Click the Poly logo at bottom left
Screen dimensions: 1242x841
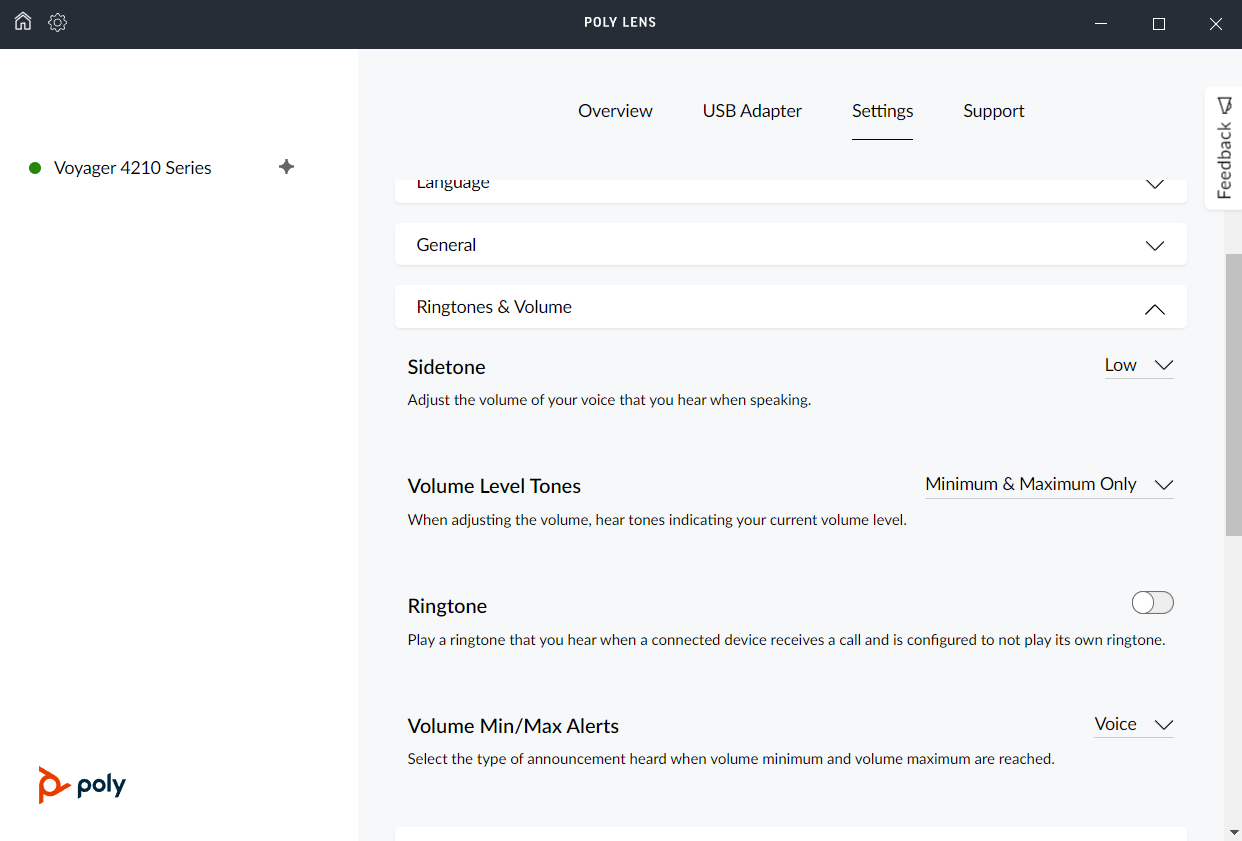(81, 784)
